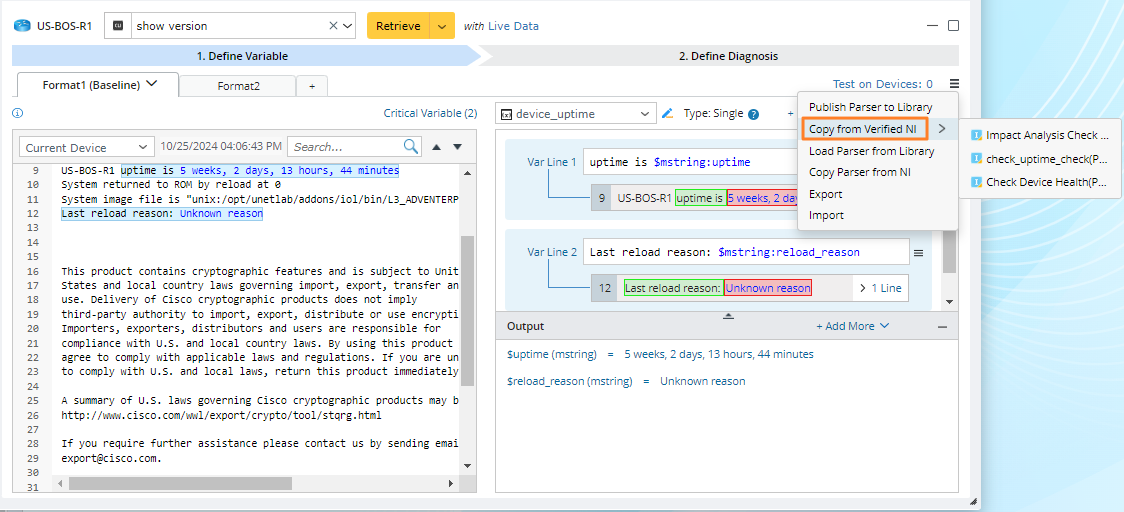This screenshot has width=1124, height=512.
Task: Click the Retrieve button
Action: 398,26
